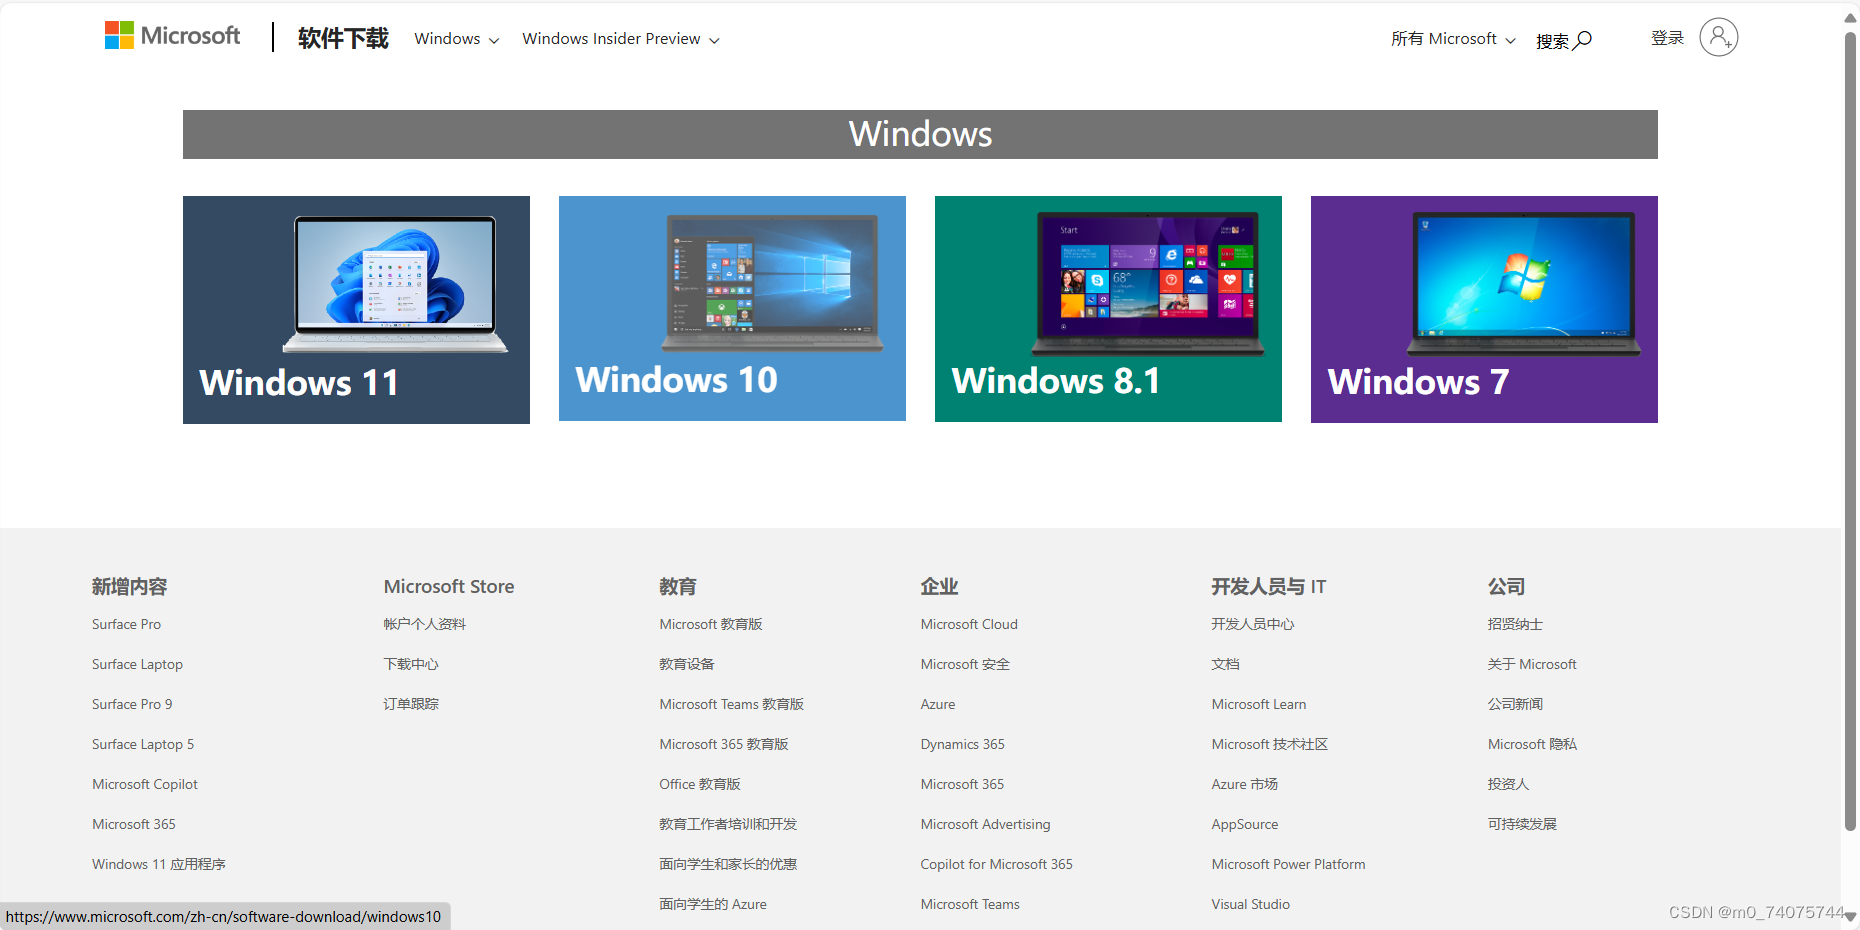1860x930 pixels.
Task: Open 面向学生的 Azure link
Action: pyautogui.click(x=713, y=904)
